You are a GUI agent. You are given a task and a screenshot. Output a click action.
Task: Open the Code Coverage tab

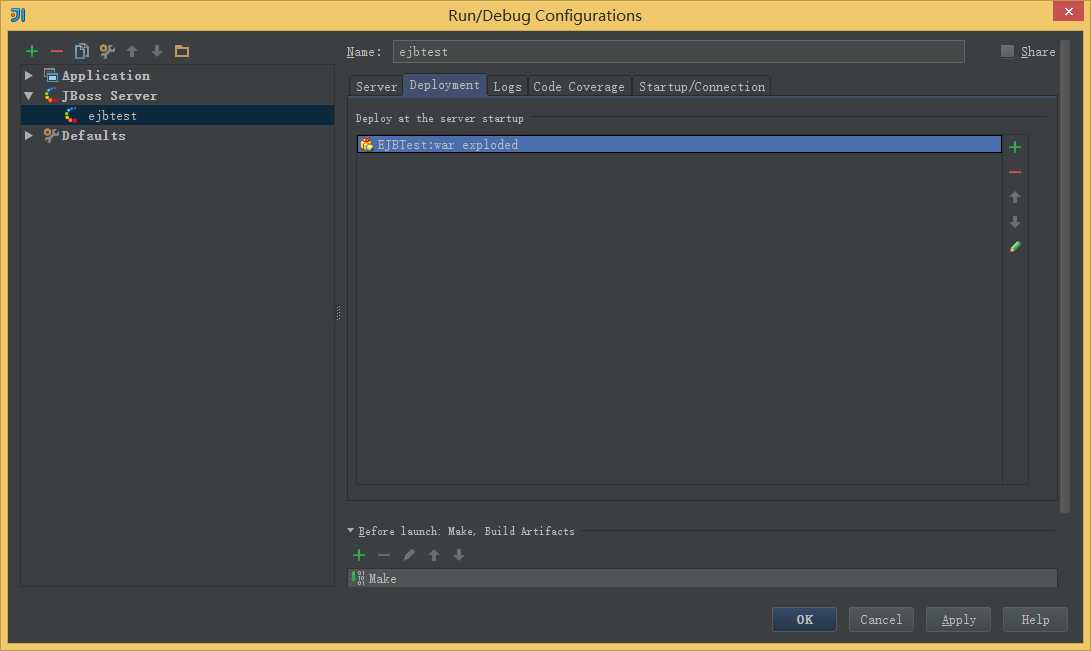pos(579,86)
